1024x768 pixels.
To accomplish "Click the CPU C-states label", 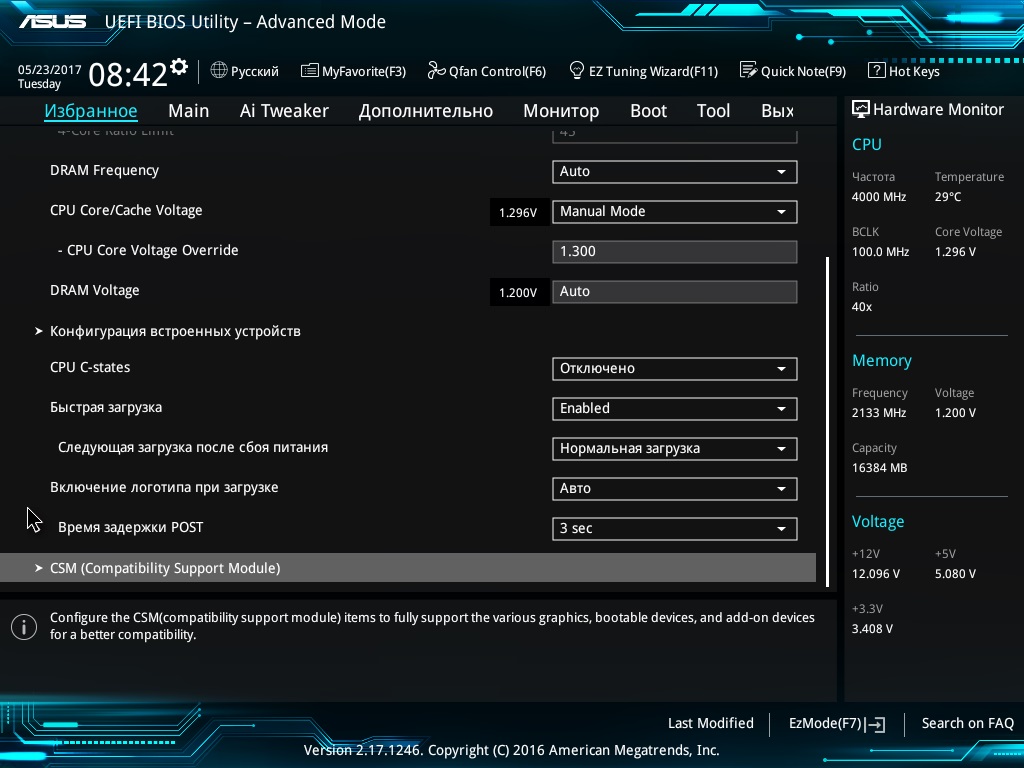I will [90, 367].
